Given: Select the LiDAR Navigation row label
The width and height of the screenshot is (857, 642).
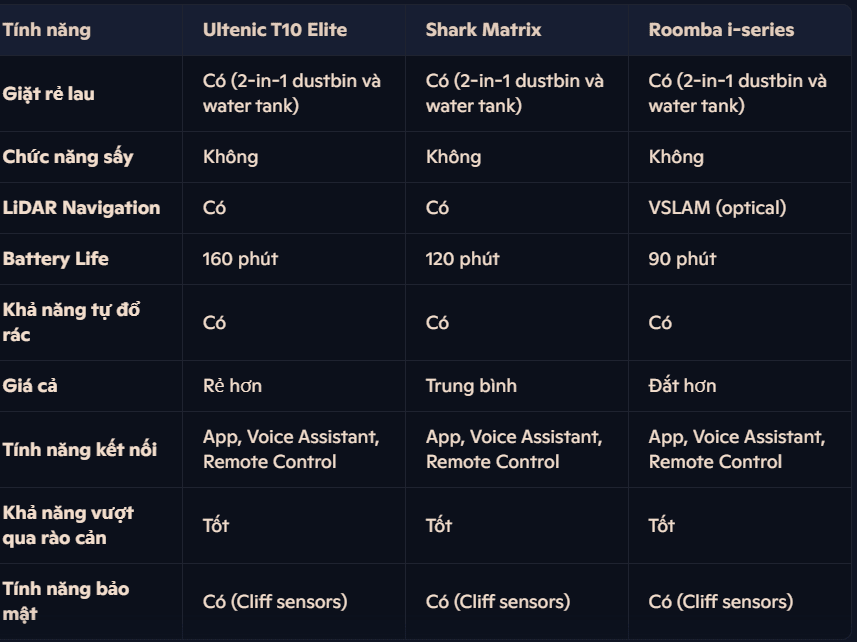Looking at the screenshot, I should 81,208.
